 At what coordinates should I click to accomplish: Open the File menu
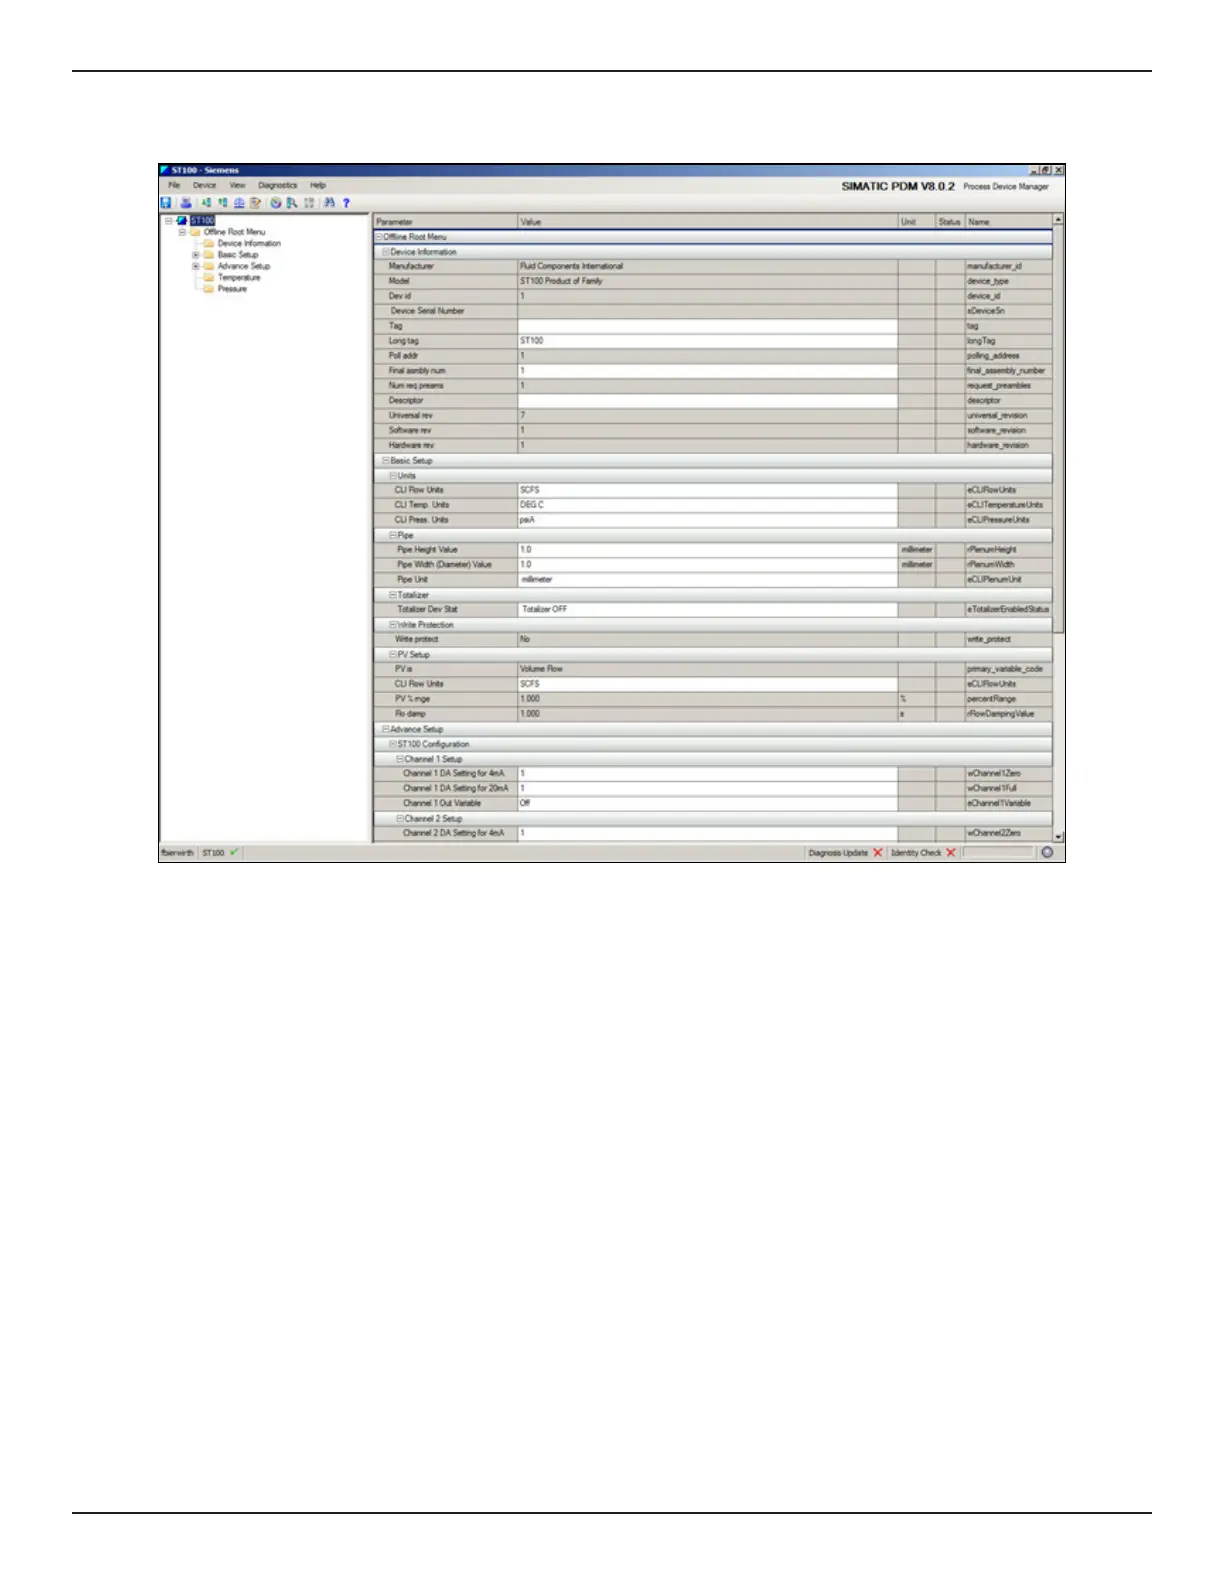[x=174, y=186]
